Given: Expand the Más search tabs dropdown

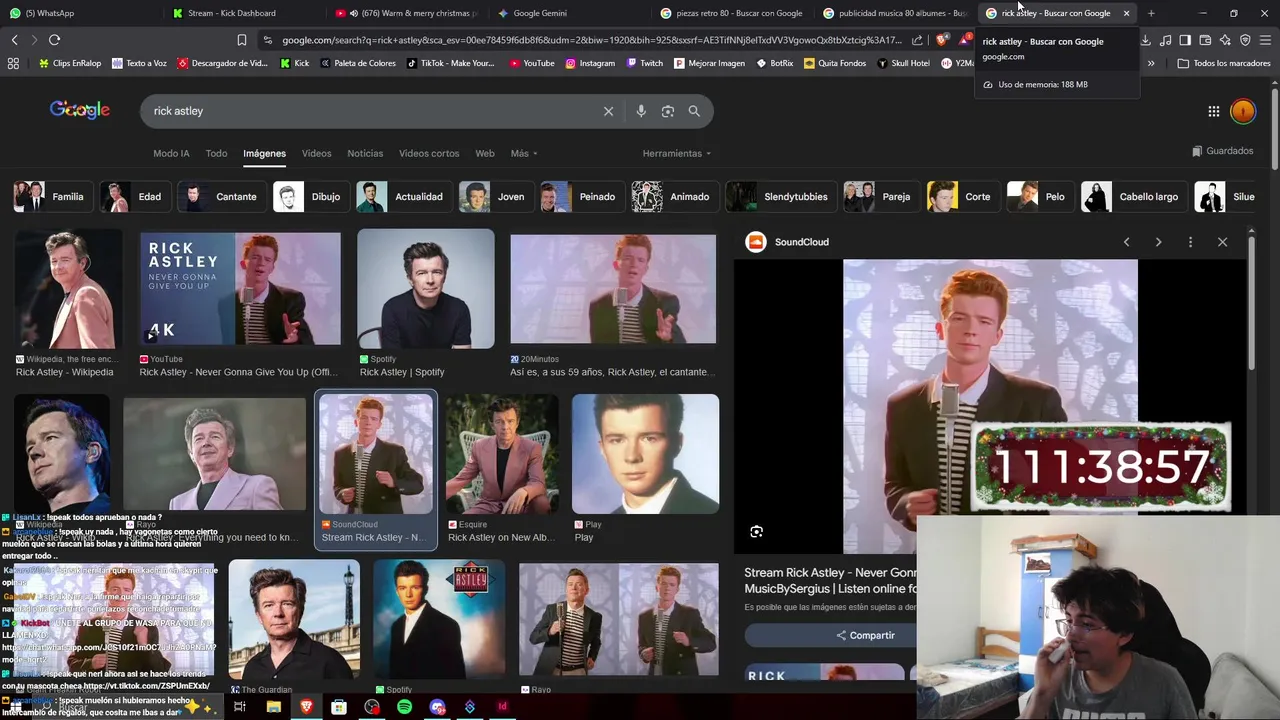Looking at the screenshot, I should tap(524, 154).
